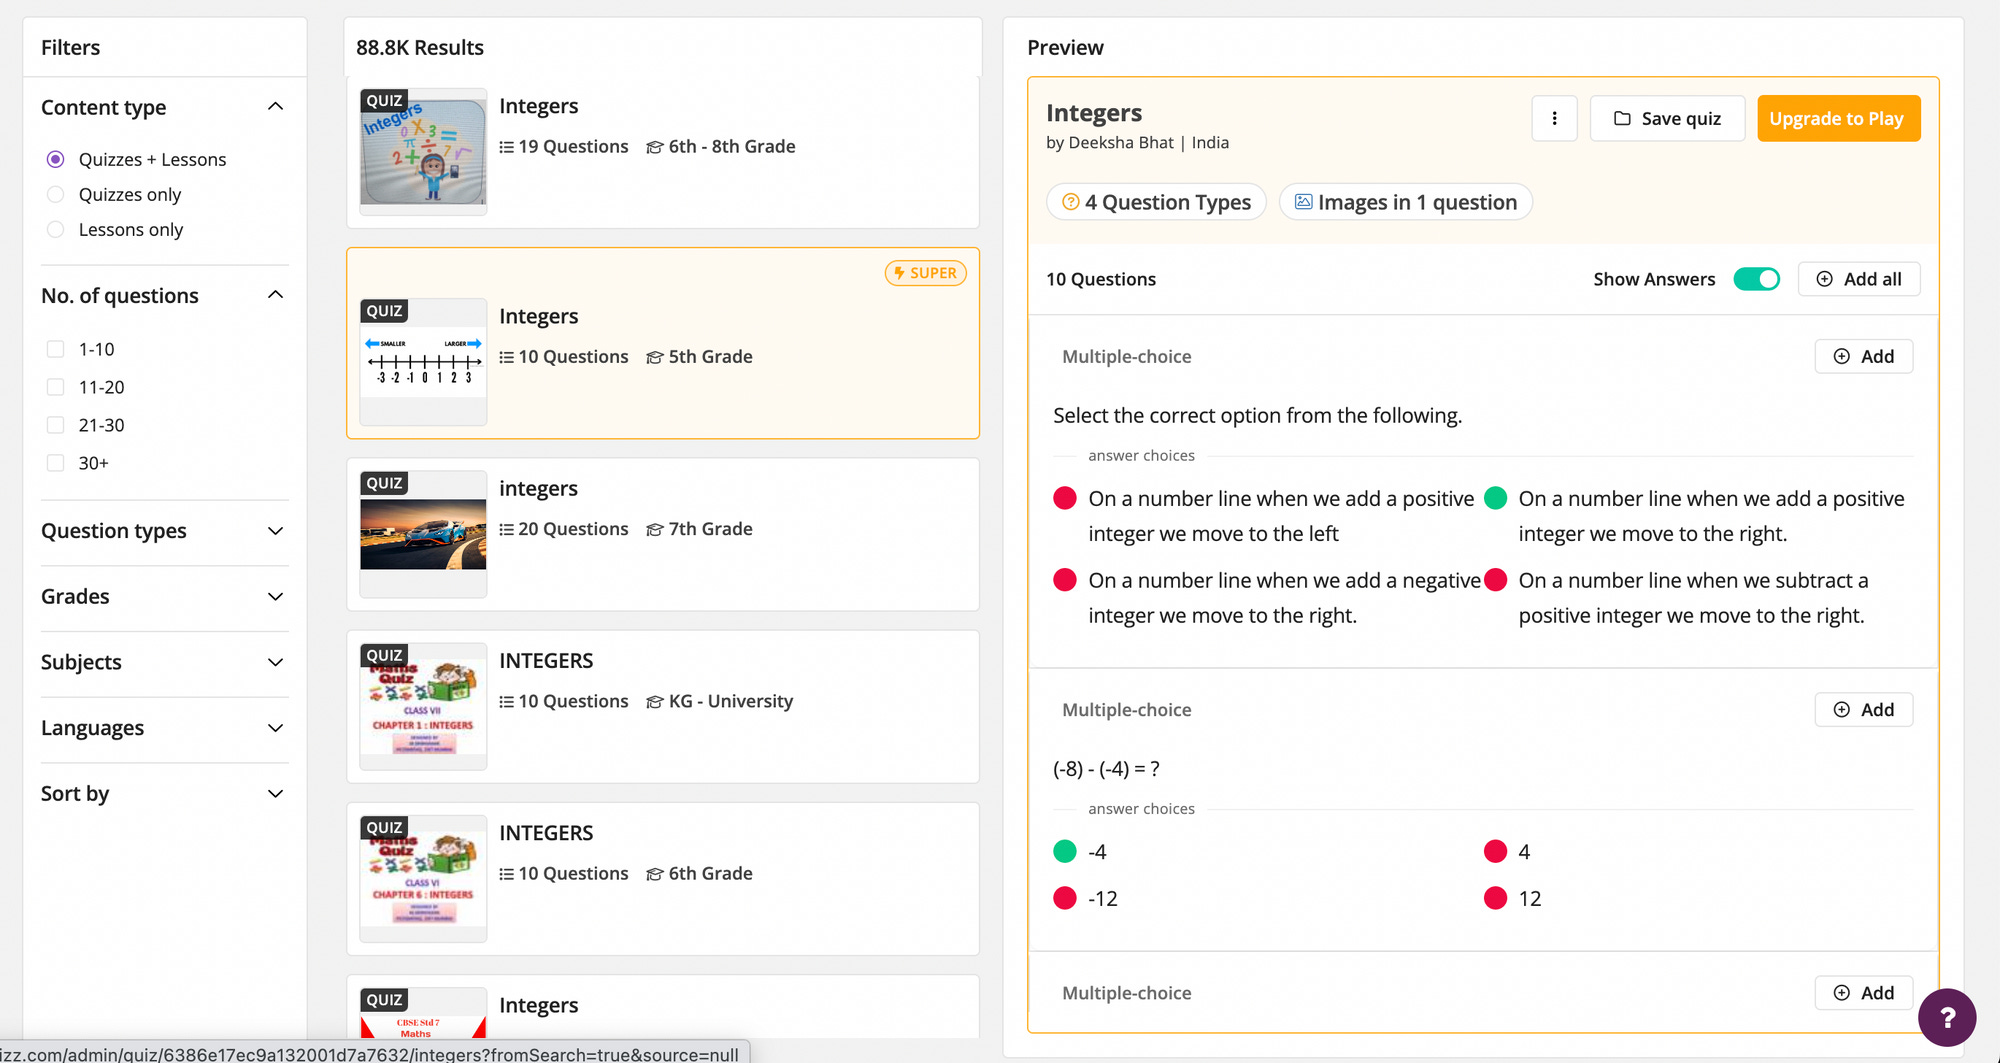Open the 5th Grade Integers number line thumbnail
Image resolution: width=2000 pixels, height=1063 pixels.
(x=423, y=361)
